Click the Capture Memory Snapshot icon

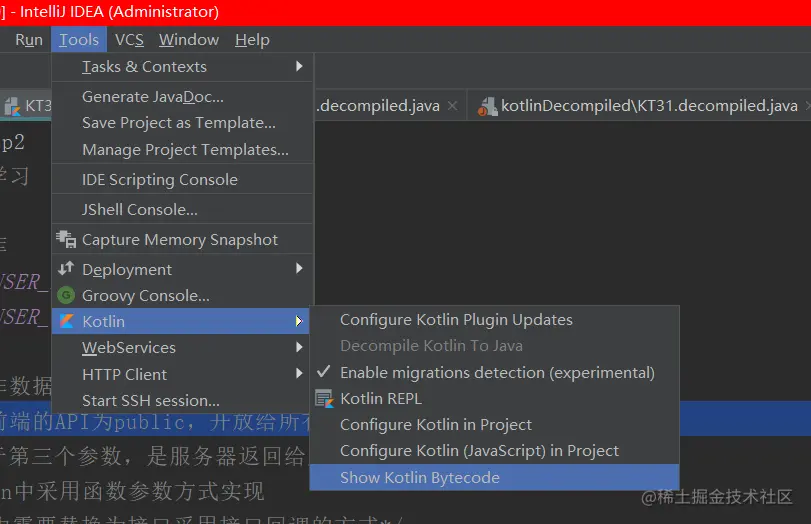66,239
